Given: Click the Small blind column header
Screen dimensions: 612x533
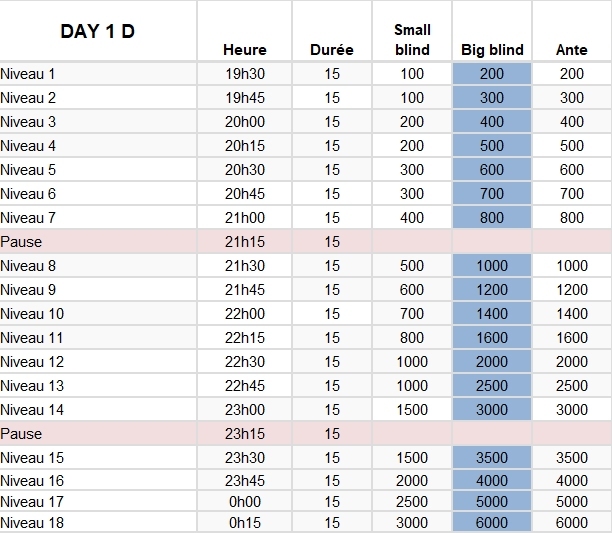Looking at the screenshot, I should tap(412, 40).
